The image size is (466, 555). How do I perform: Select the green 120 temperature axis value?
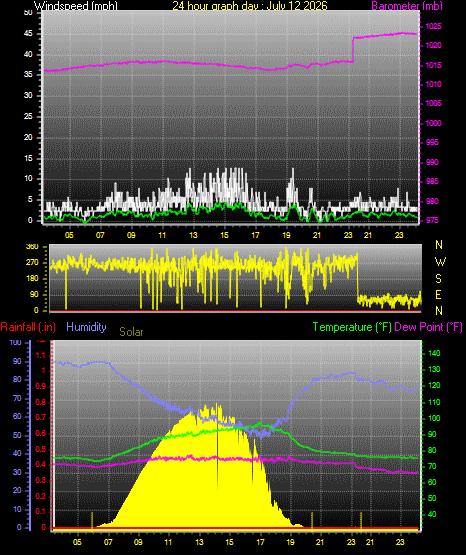pyautogui.click(x=435, y=385)
